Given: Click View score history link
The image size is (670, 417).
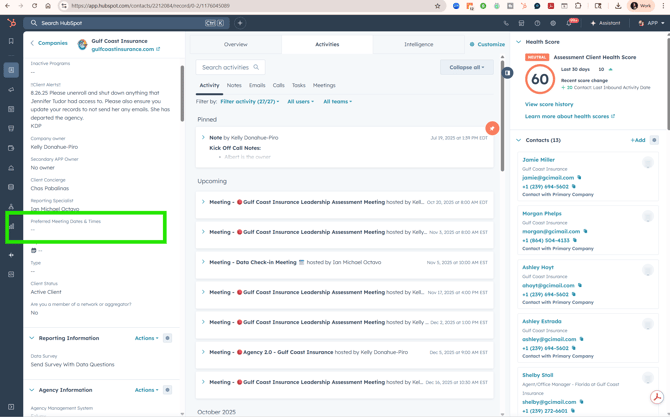Looking at the screenshot, I should pos(549,104).
